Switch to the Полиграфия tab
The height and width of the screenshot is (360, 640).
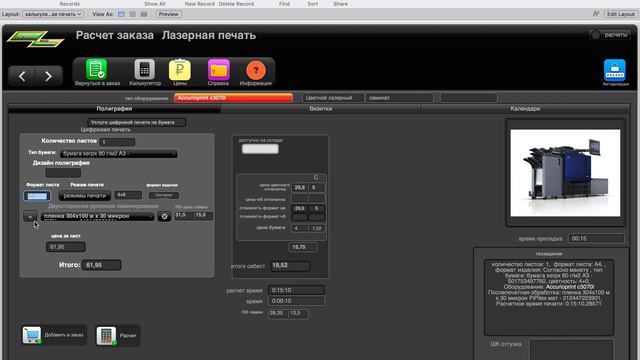point(114,109)
